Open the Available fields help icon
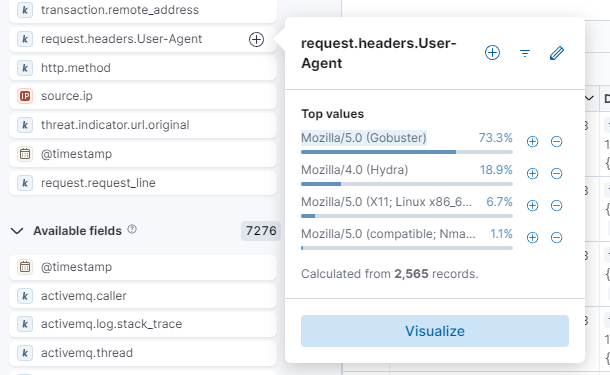The height and width of the screenshot is (375, 610). (x=132, y=230)
